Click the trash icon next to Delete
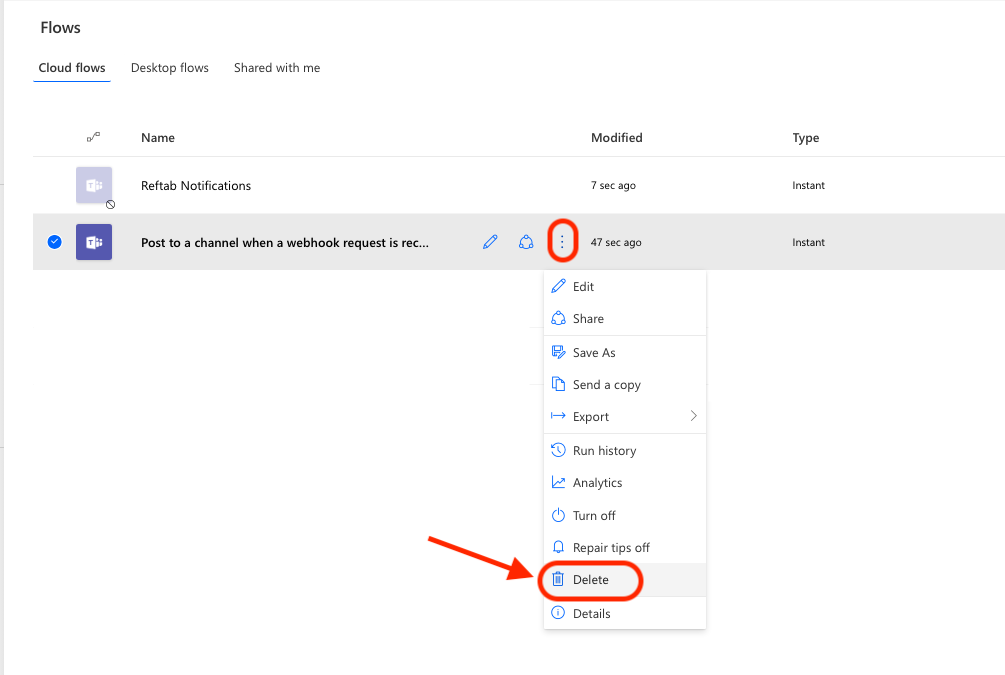Image resolution: width=1005 pixels, height=675 pixels. [559, 579]
